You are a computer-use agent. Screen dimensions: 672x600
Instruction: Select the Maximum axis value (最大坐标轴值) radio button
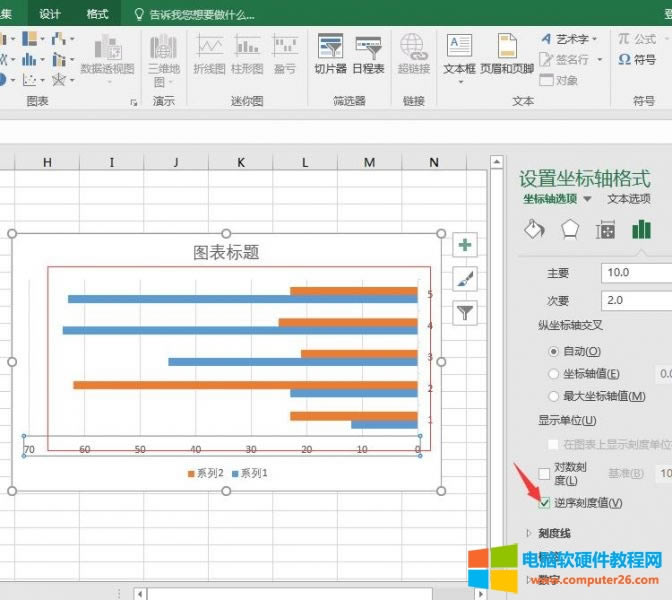pyautogui.click(x=553, y=396)
